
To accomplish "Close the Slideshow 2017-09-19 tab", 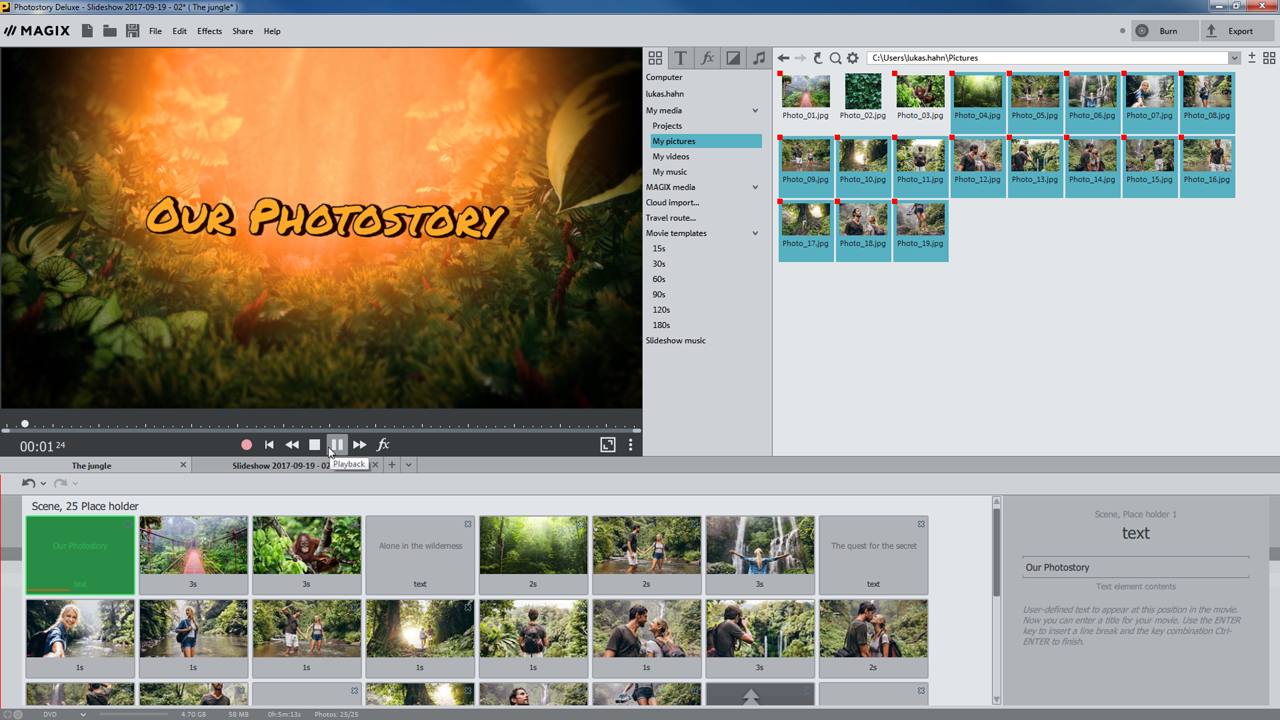I will (375, 465).
